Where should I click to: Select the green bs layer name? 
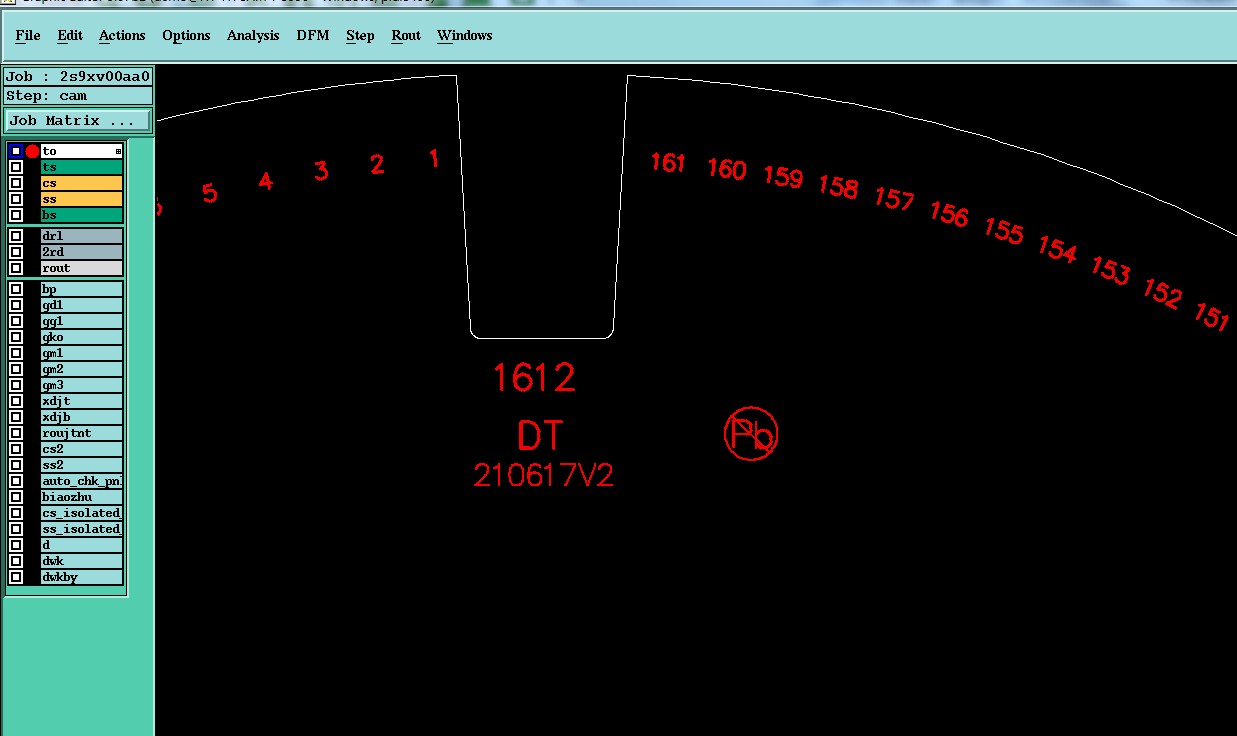click(81, 215)
